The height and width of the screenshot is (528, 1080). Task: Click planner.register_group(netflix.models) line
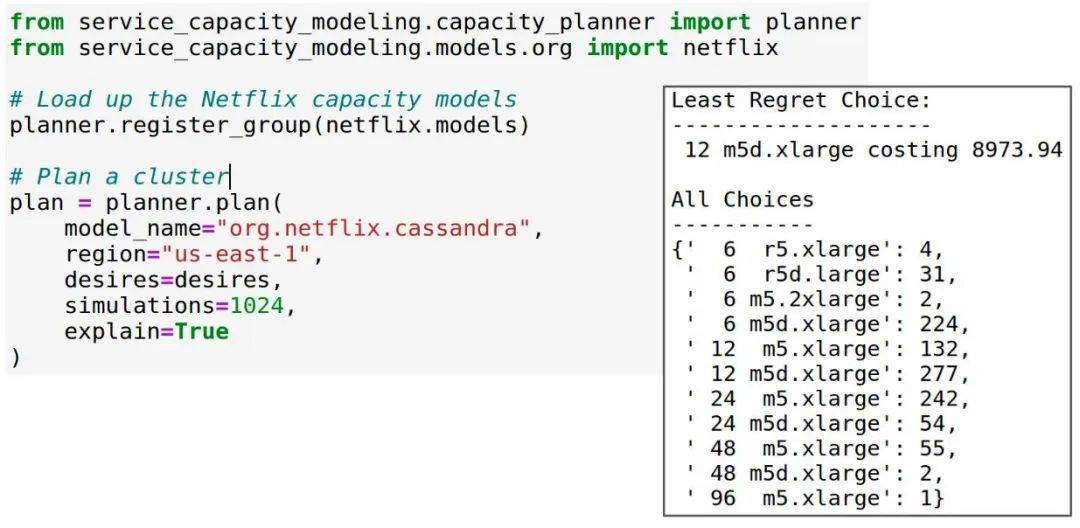point(269,126)
